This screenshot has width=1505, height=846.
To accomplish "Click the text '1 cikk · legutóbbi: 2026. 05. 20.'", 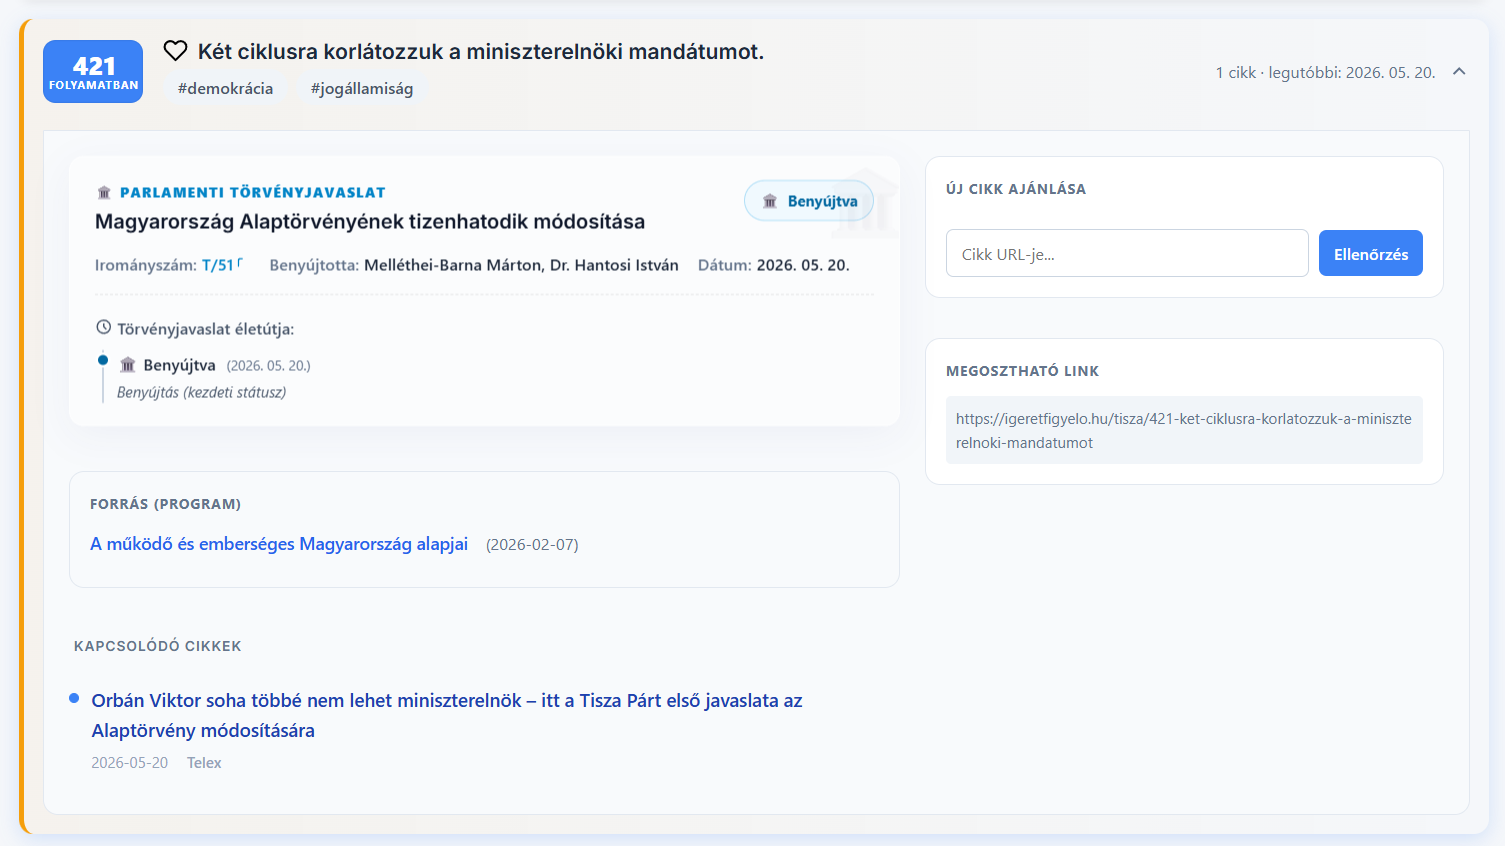I will [1325, 72].
